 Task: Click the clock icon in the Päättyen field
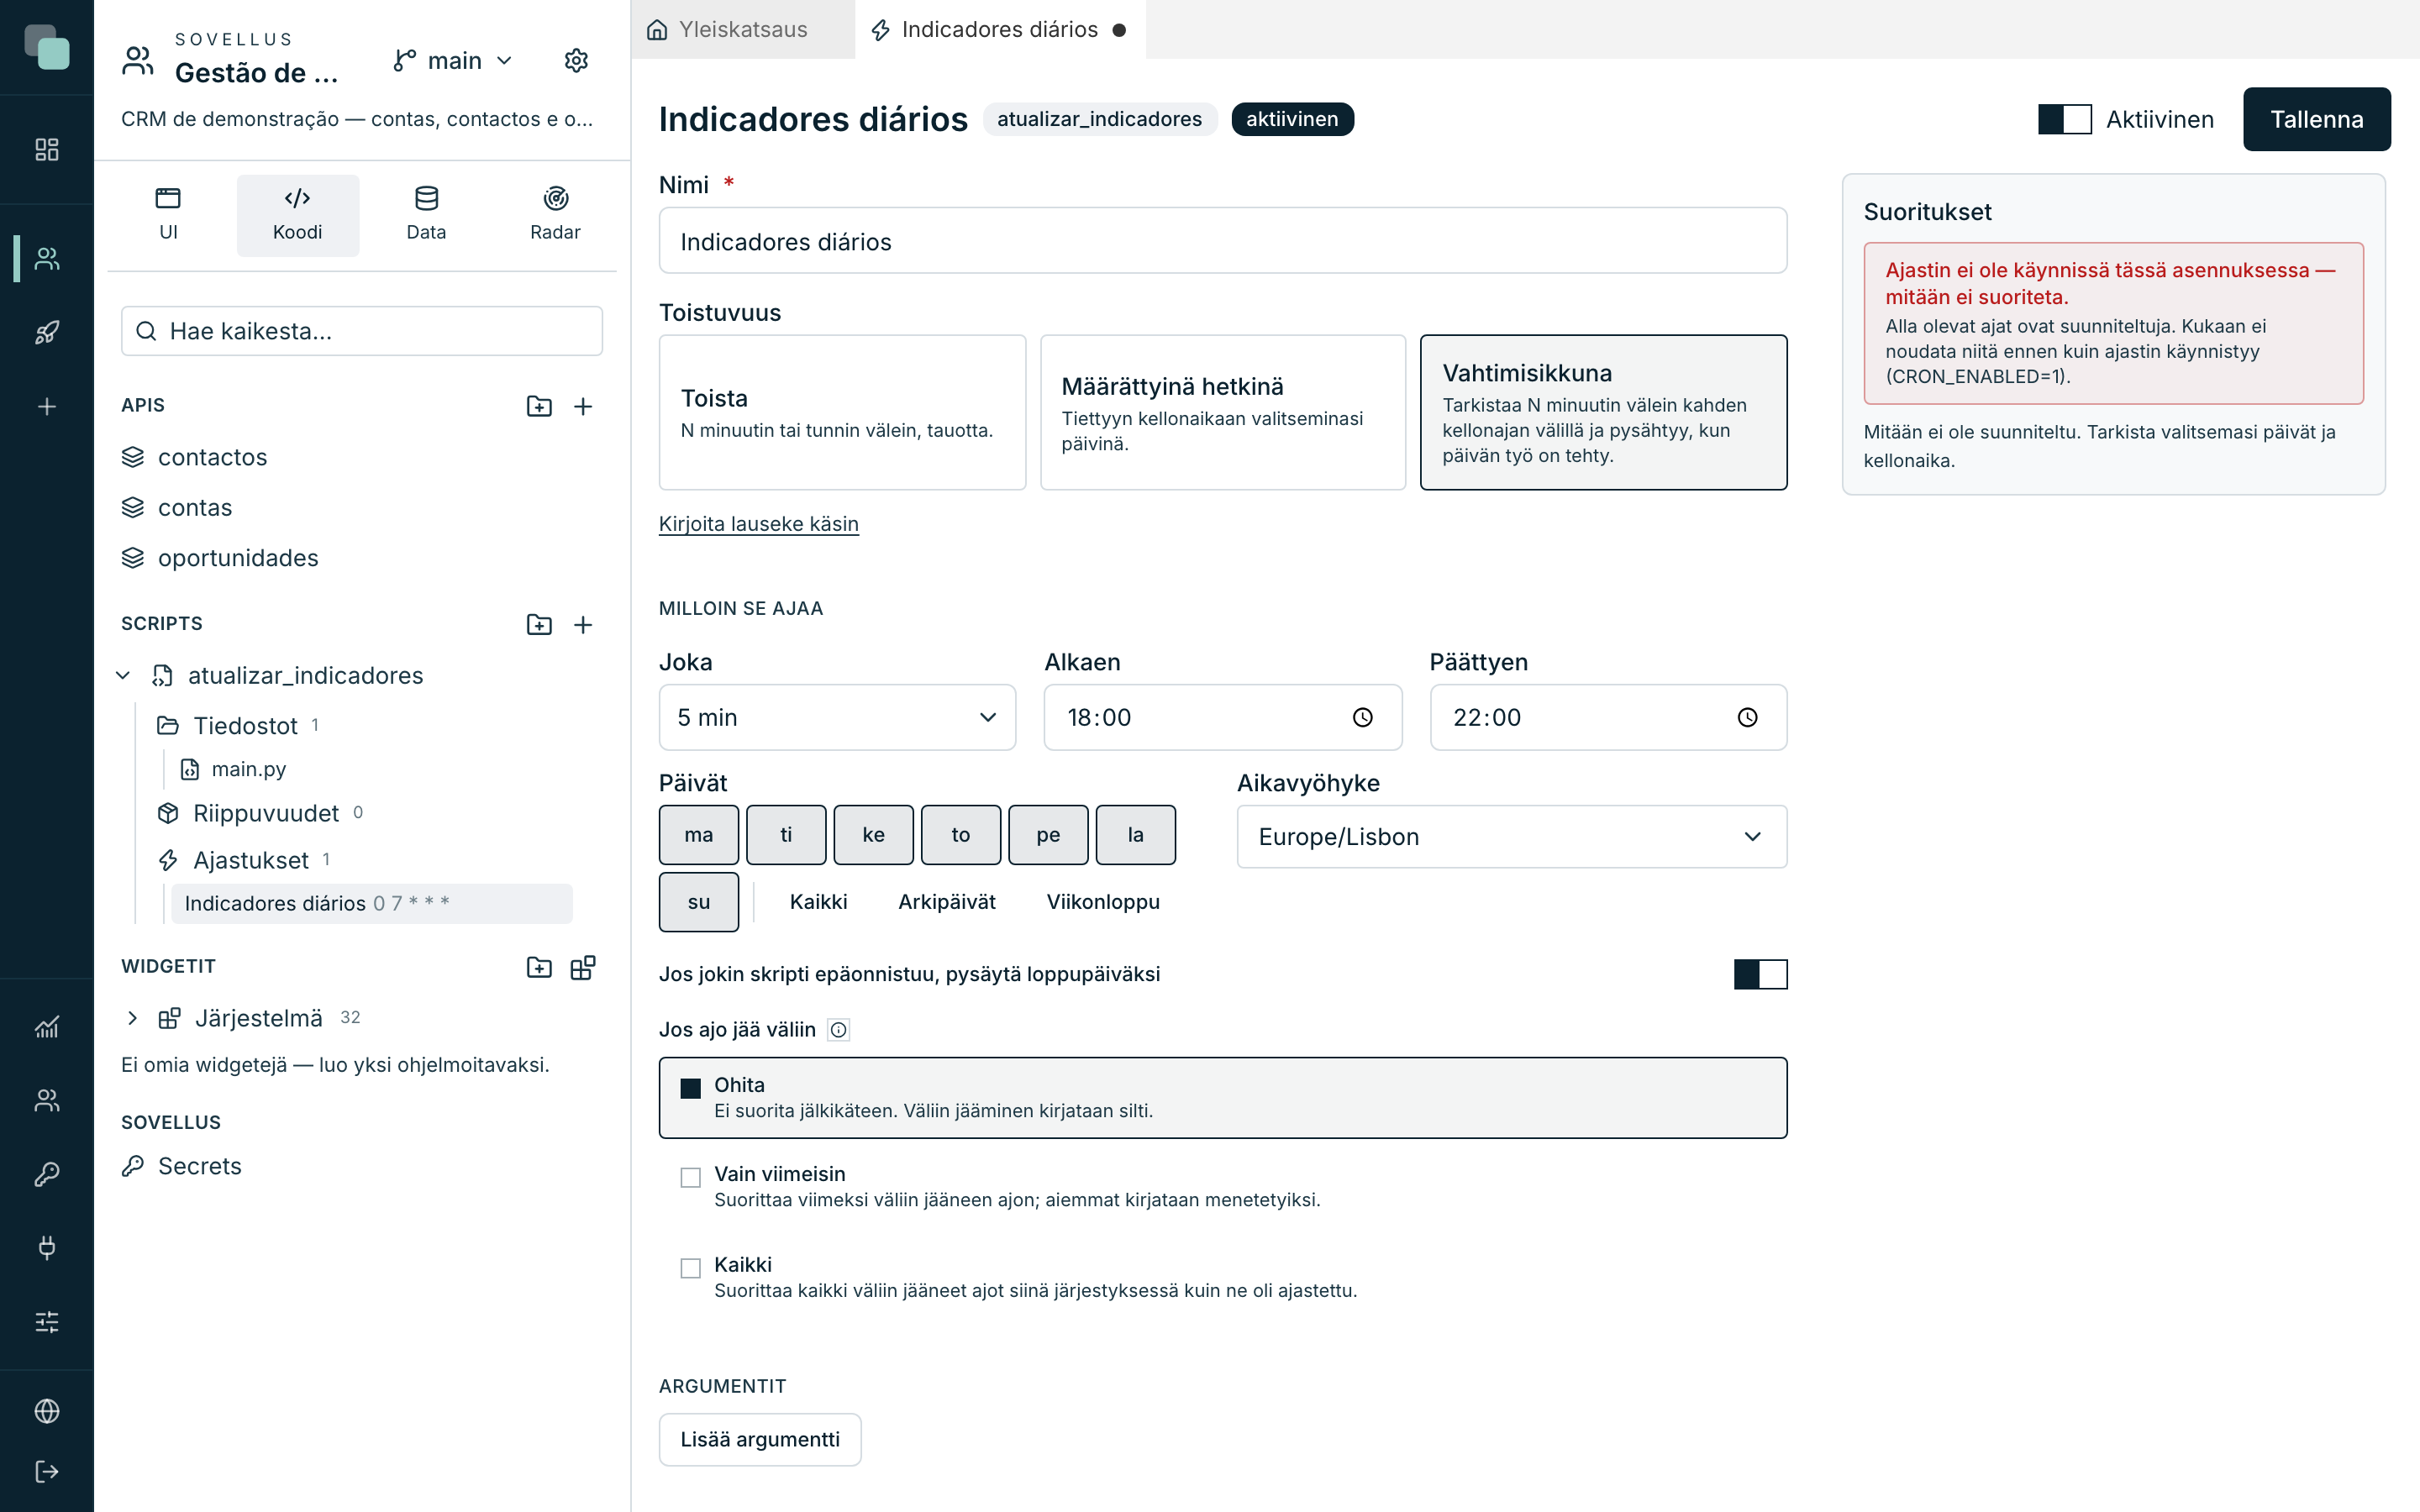point(1747,717)
